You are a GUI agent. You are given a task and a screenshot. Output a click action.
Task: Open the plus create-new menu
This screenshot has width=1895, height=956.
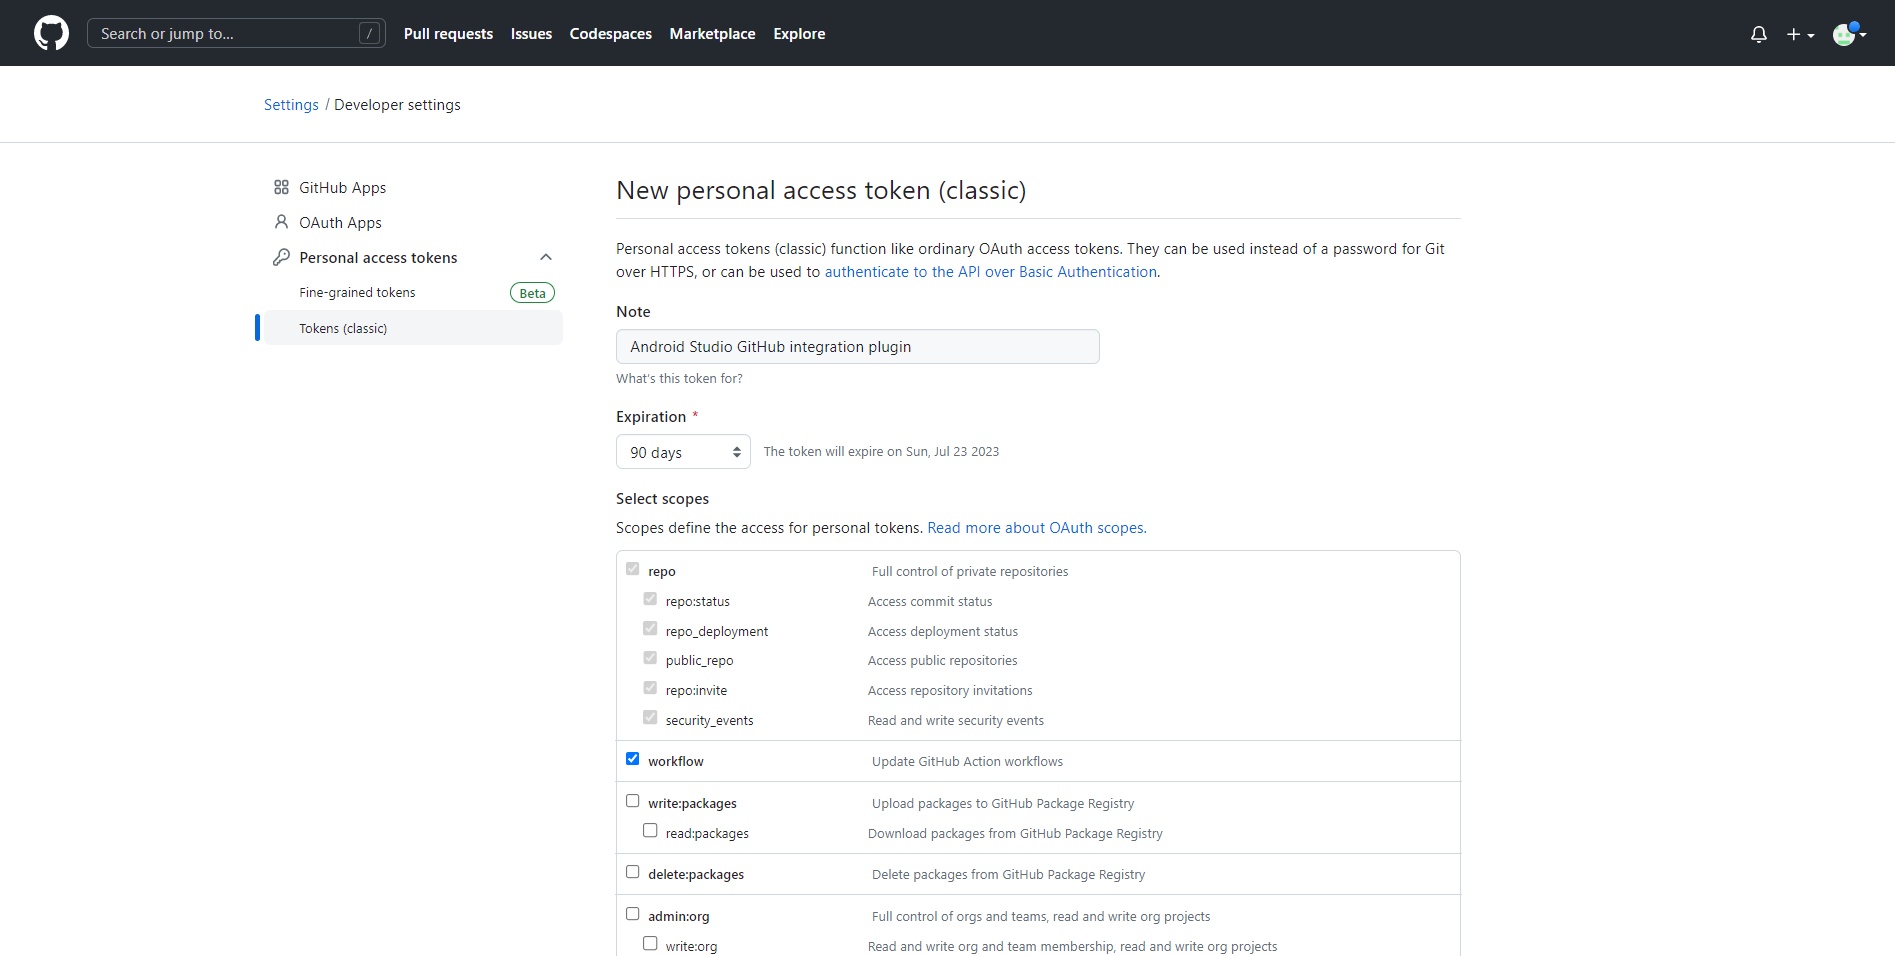(1800, 34)
